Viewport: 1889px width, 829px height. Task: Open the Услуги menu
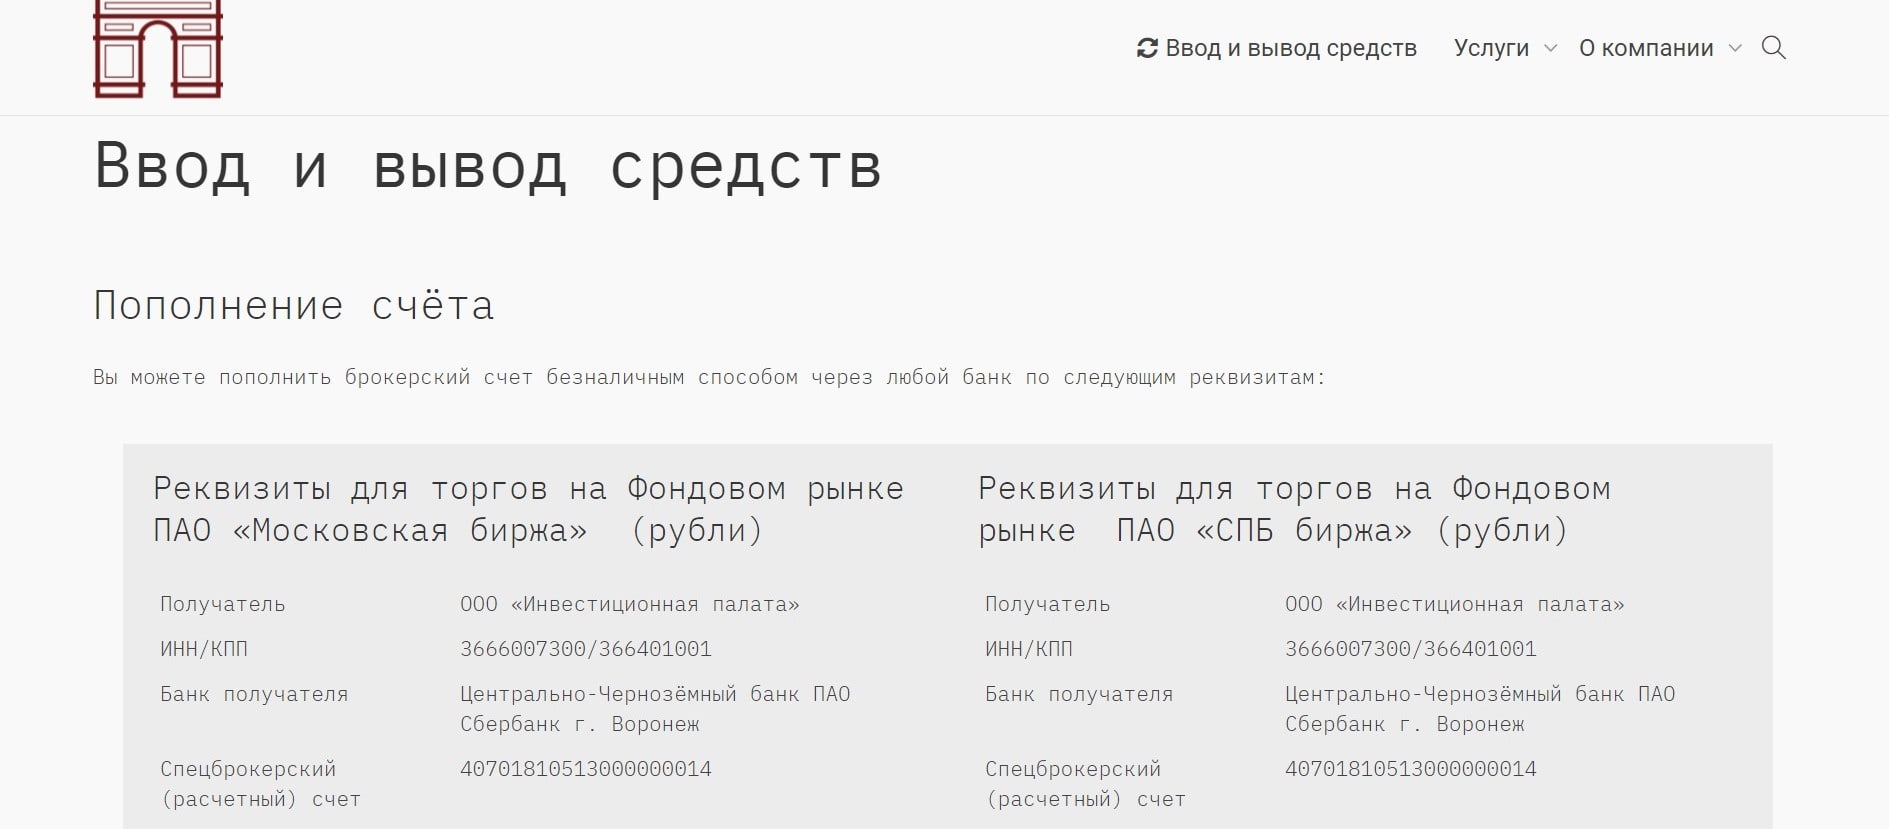click(1491, 48)
